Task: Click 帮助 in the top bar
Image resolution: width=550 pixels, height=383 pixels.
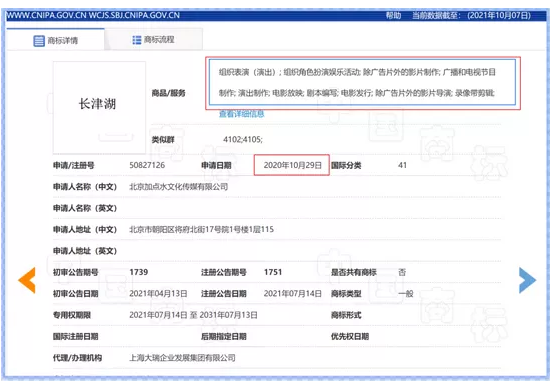Action: pyautogui.click(x=393, y=15)
